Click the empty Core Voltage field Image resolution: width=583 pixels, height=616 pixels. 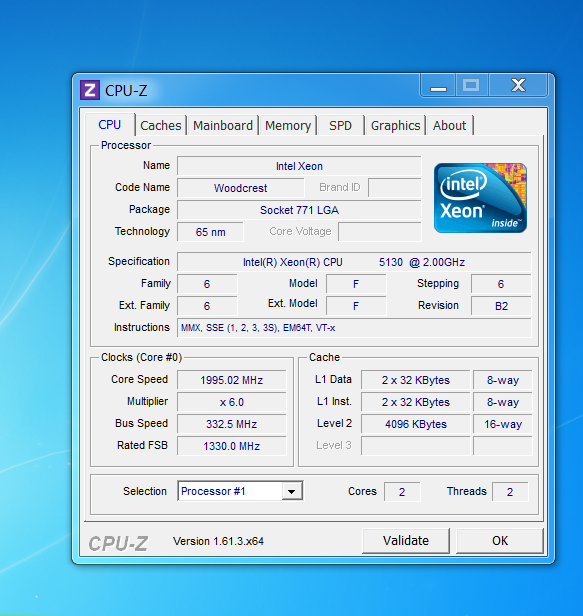coord(380,232)
